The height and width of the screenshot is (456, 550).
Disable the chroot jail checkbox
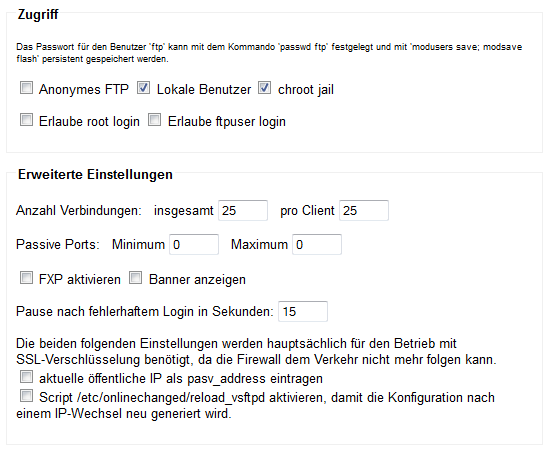point(264,88)
